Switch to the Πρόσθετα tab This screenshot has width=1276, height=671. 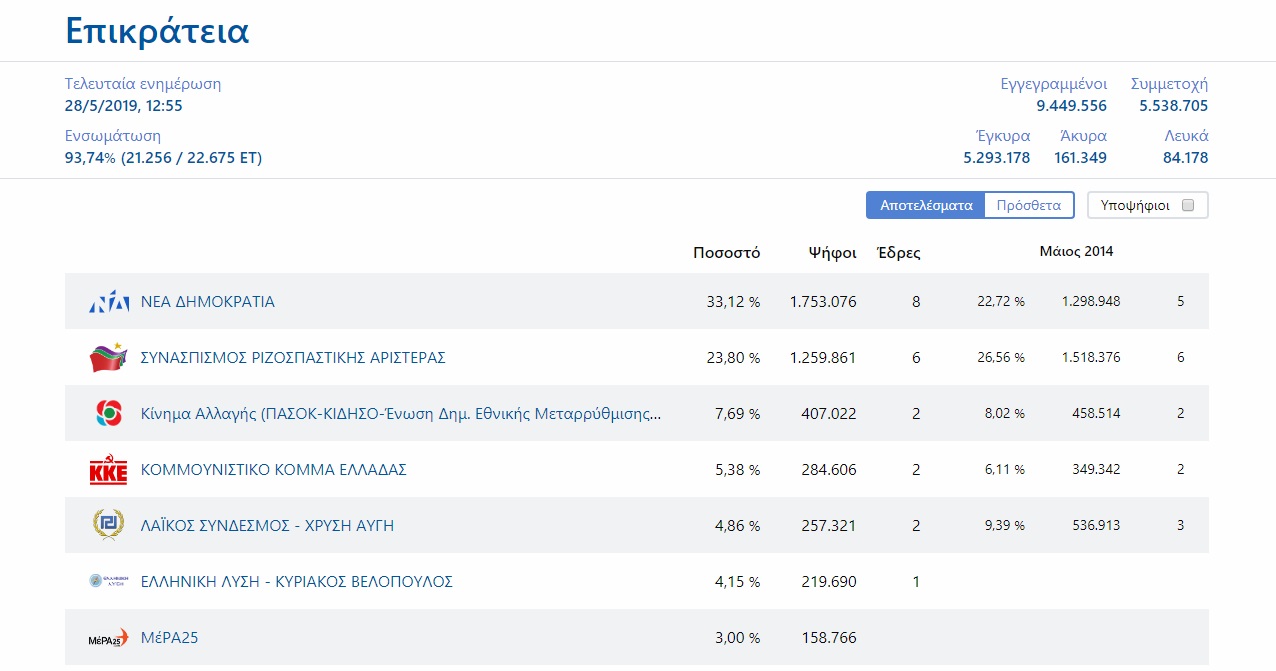tap(1029, 205)
